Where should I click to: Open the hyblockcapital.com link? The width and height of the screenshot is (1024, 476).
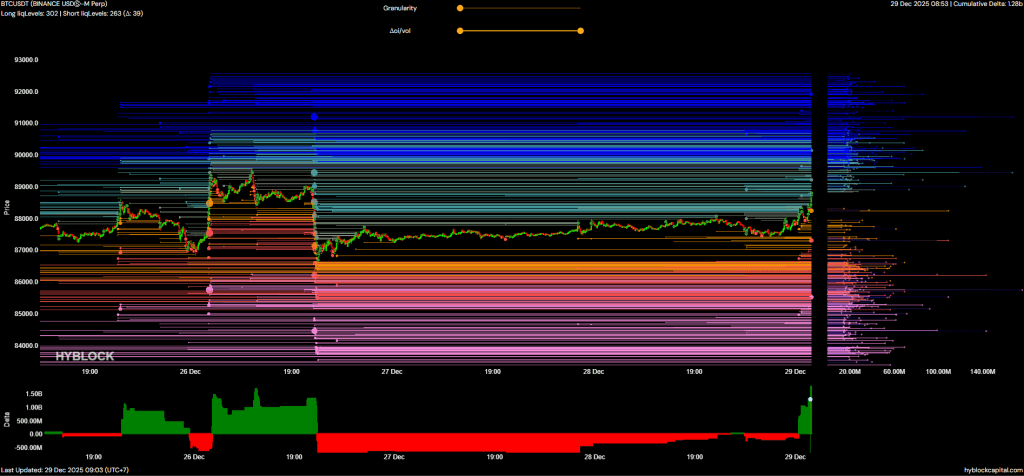[x=991, y=470]
